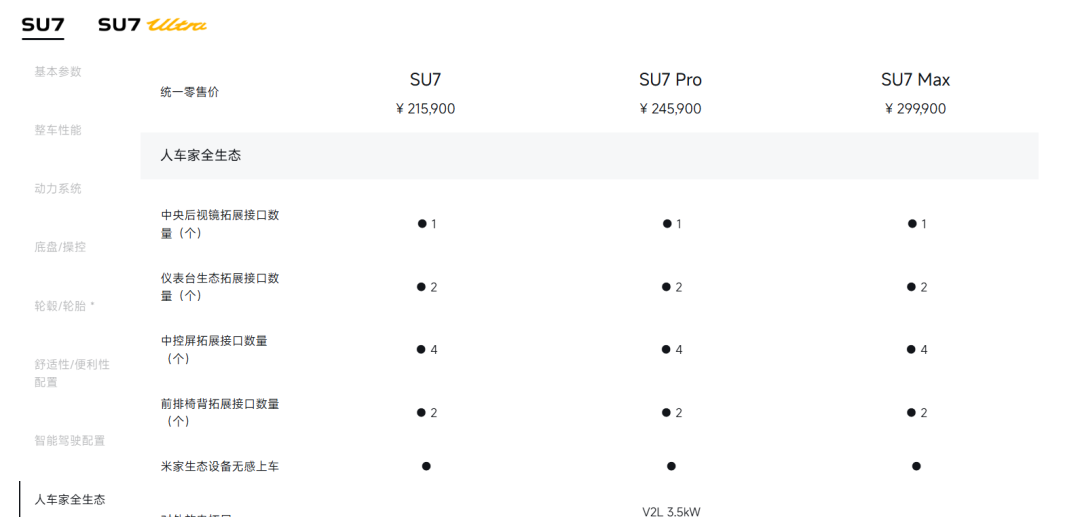Click the 米家生态设备无感上车 dot under SU7 Max
1080x517 pixels.
pos(916,466)
